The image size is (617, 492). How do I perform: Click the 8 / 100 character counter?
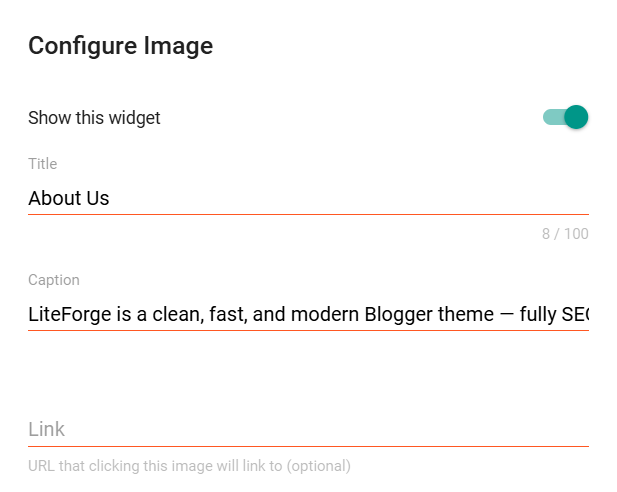[x=565, y=234]
